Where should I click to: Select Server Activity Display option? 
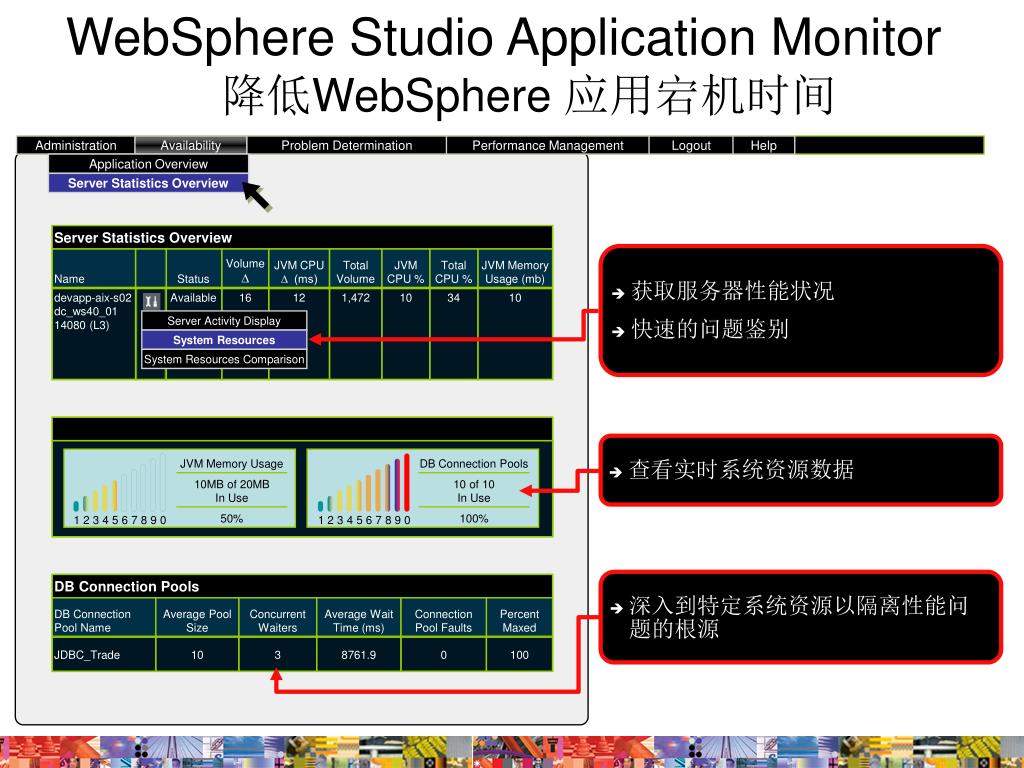click(224, 321)
